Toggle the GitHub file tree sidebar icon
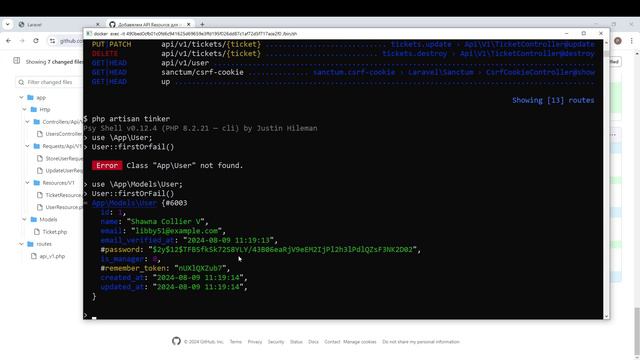This screenshot has width=640, height=360. pyautogui.click(x=16, y=61)
